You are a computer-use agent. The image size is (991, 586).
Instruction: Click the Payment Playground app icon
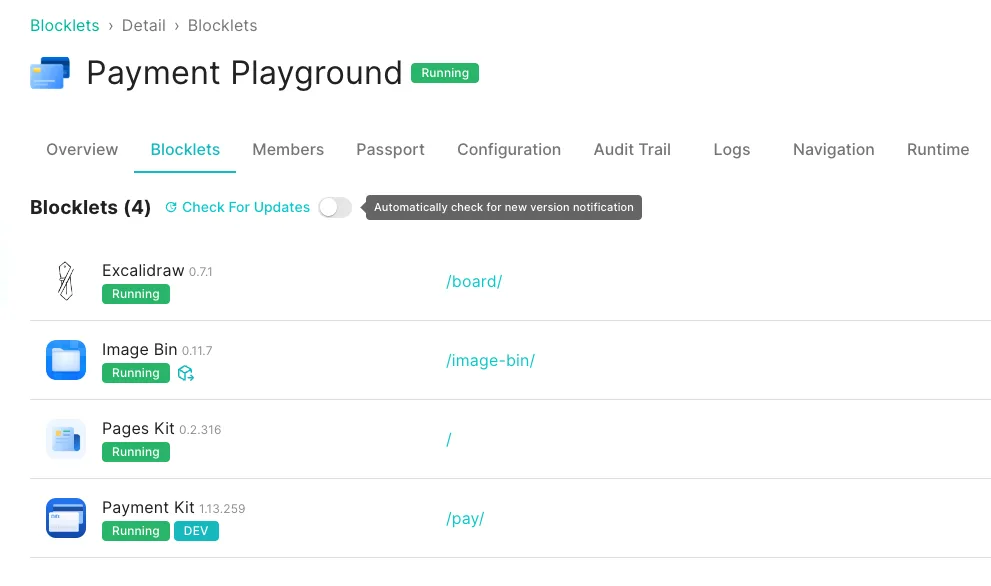(x=50, y=73)
